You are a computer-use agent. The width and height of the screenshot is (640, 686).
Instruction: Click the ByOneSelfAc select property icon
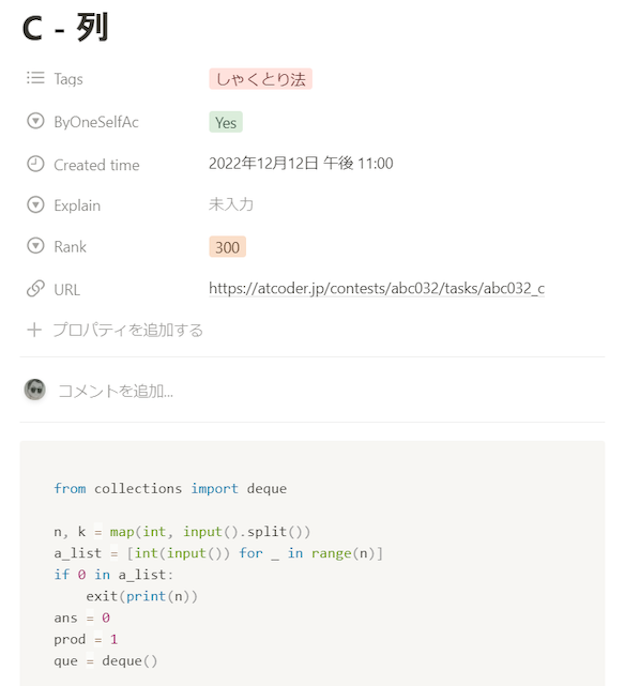point(35,121)
